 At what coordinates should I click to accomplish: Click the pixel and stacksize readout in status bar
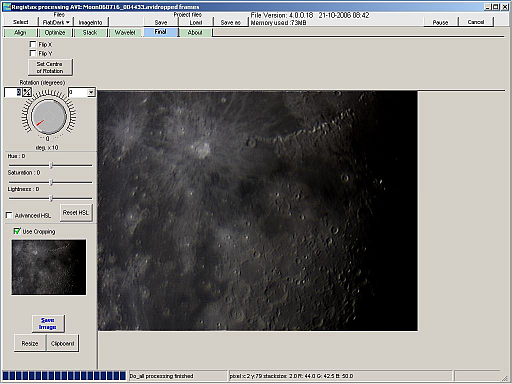pos(291,376)
